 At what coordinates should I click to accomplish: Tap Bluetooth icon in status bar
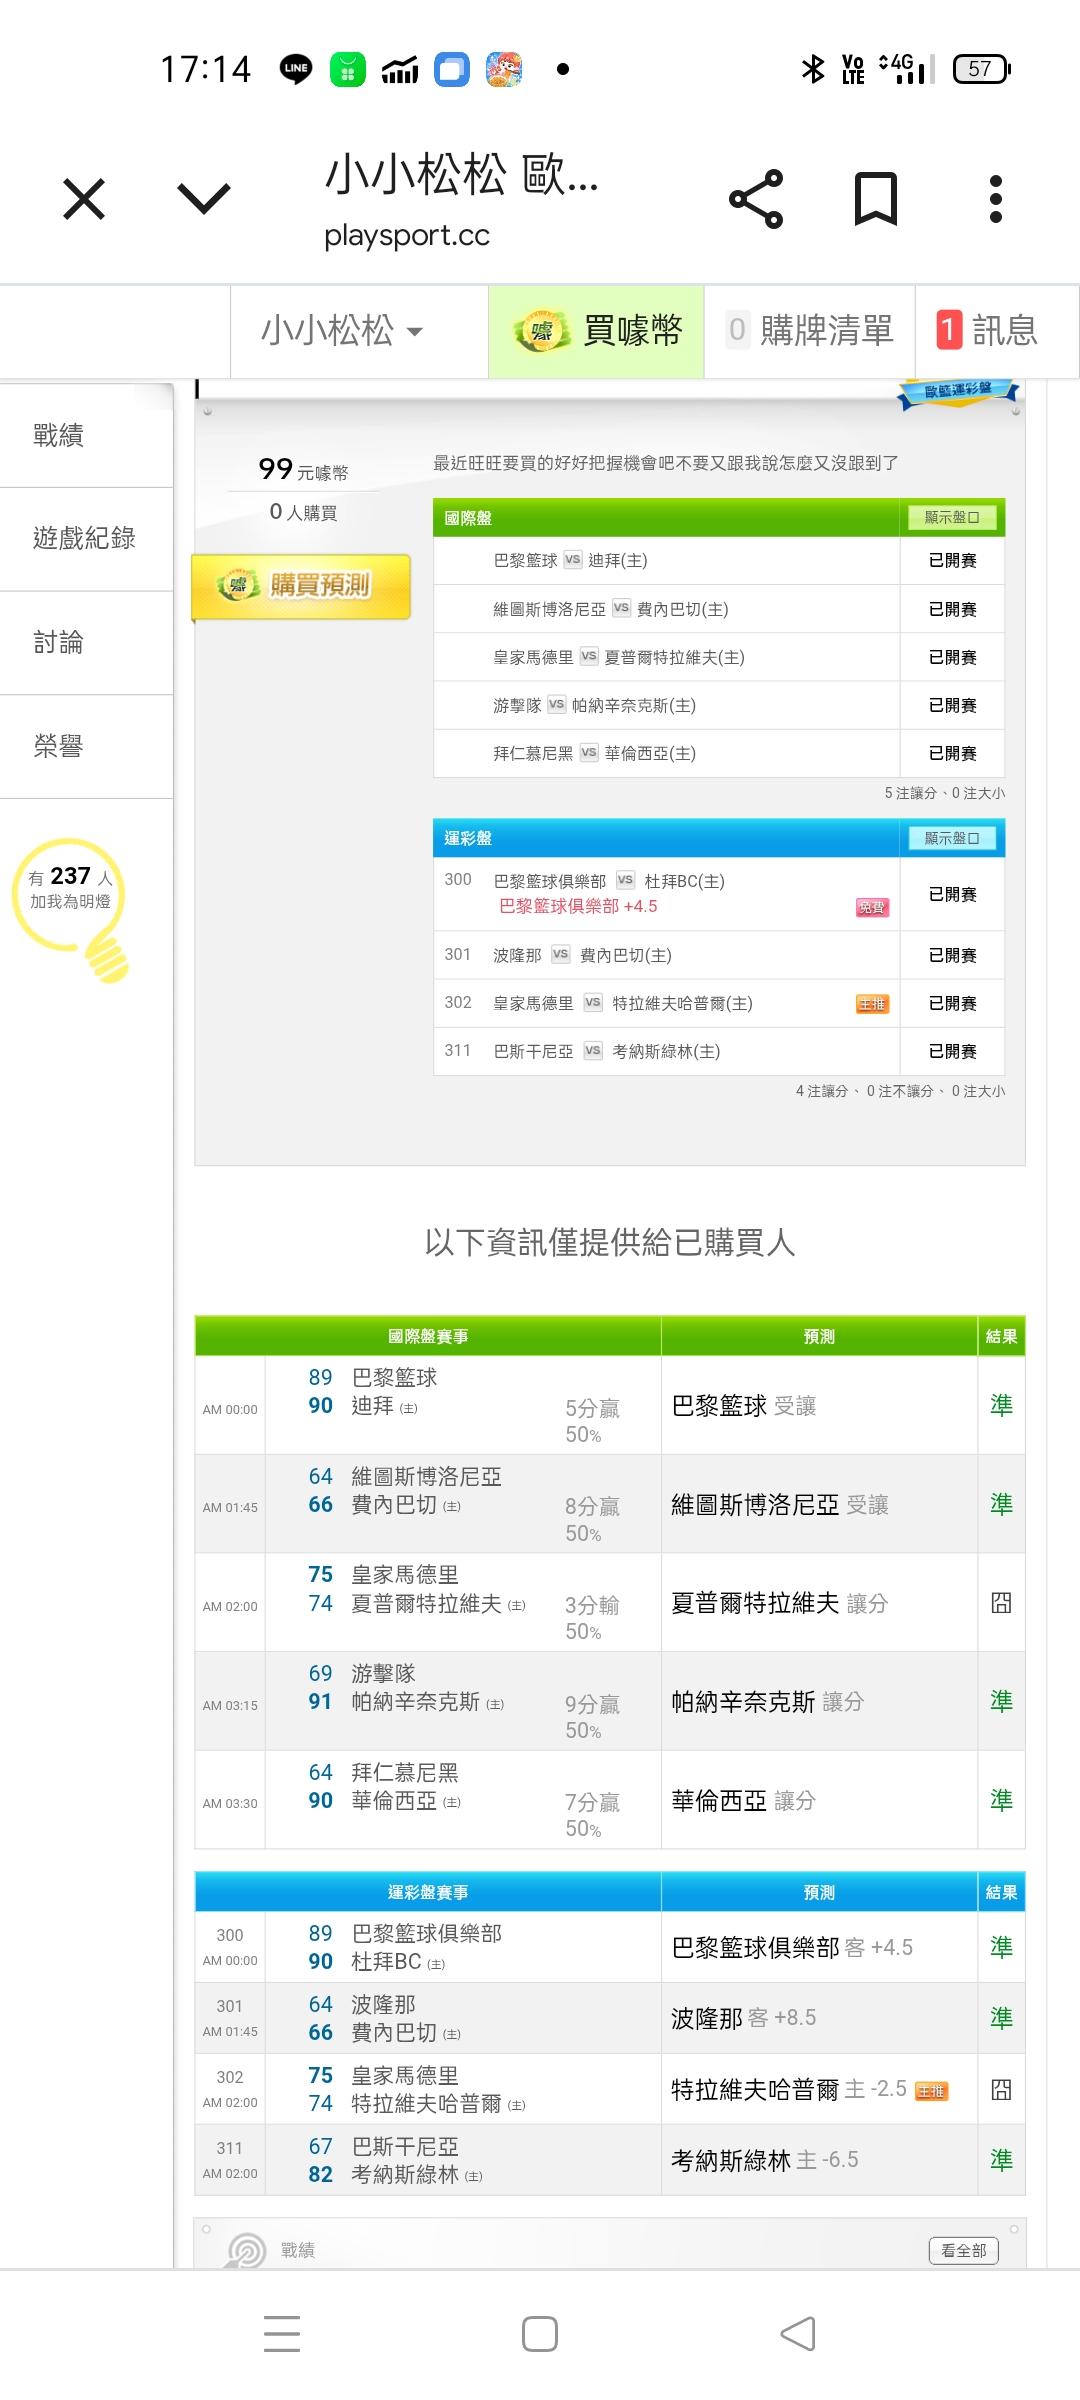coord(813,69)
